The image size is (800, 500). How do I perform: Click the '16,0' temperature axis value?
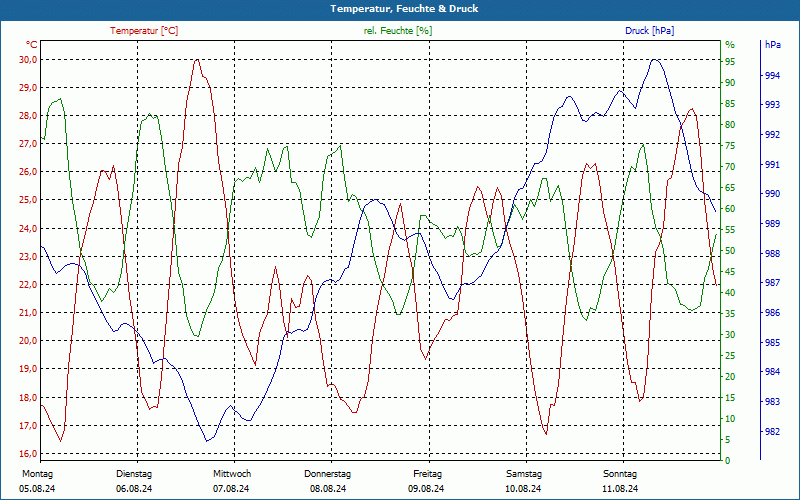[28, 454]
